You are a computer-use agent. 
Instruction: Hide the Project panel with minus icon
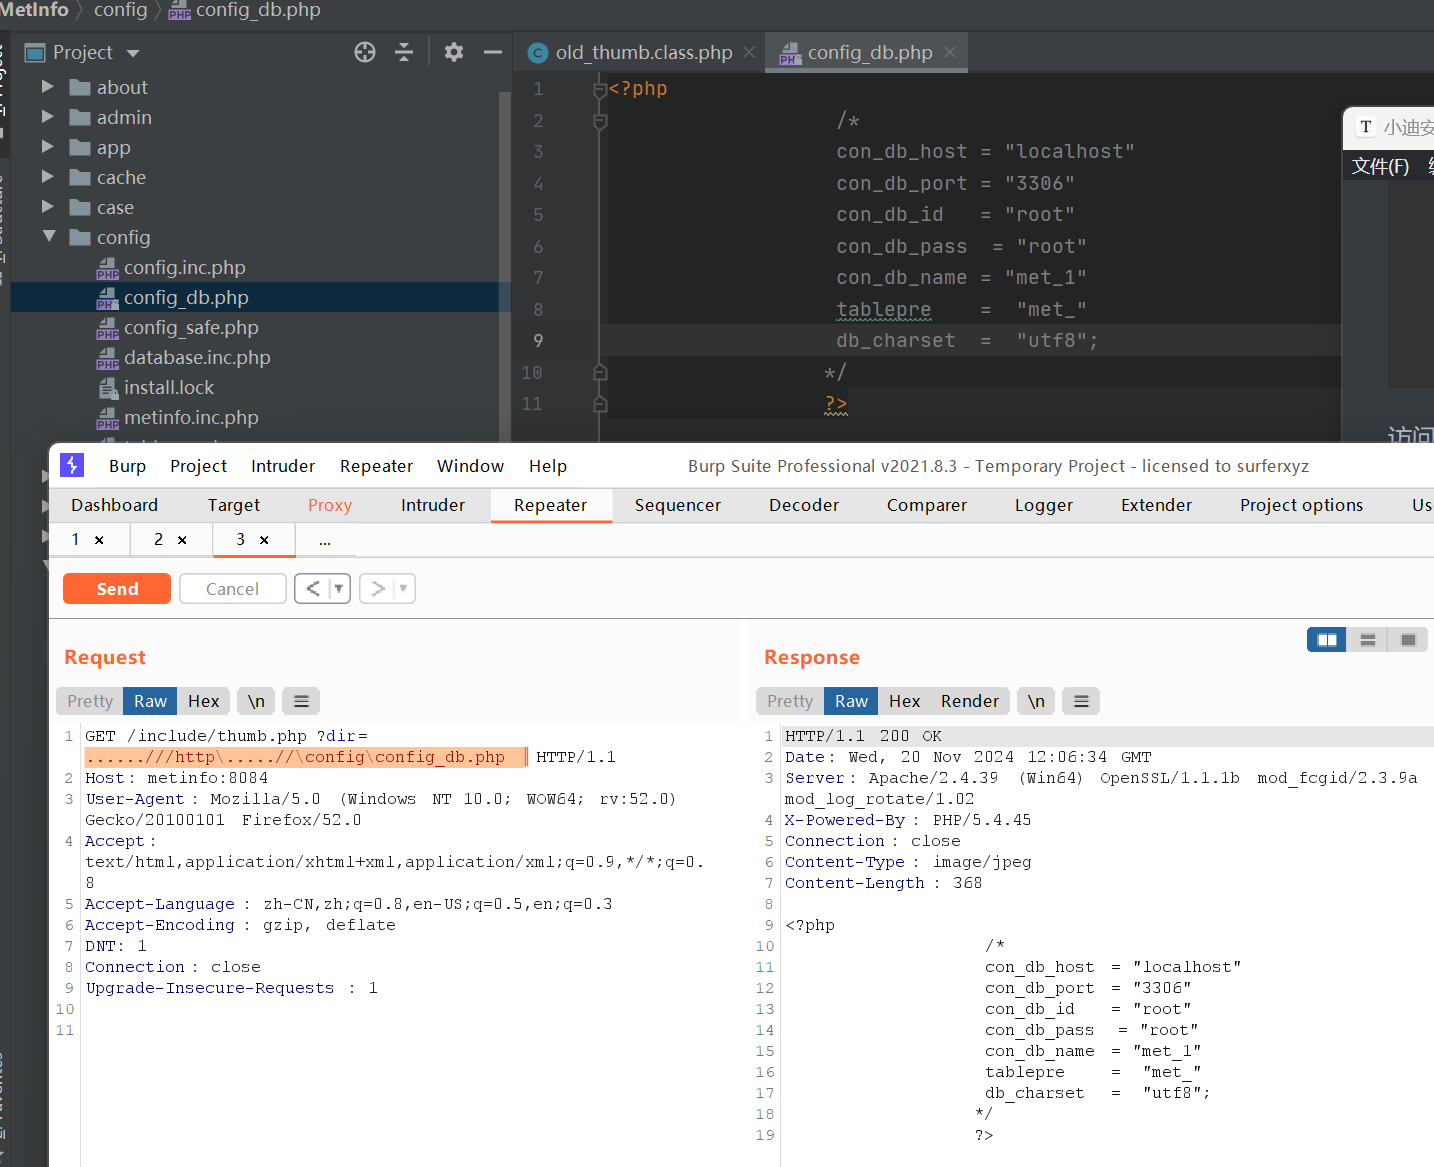pyautogui.click(x=492, y=52)
